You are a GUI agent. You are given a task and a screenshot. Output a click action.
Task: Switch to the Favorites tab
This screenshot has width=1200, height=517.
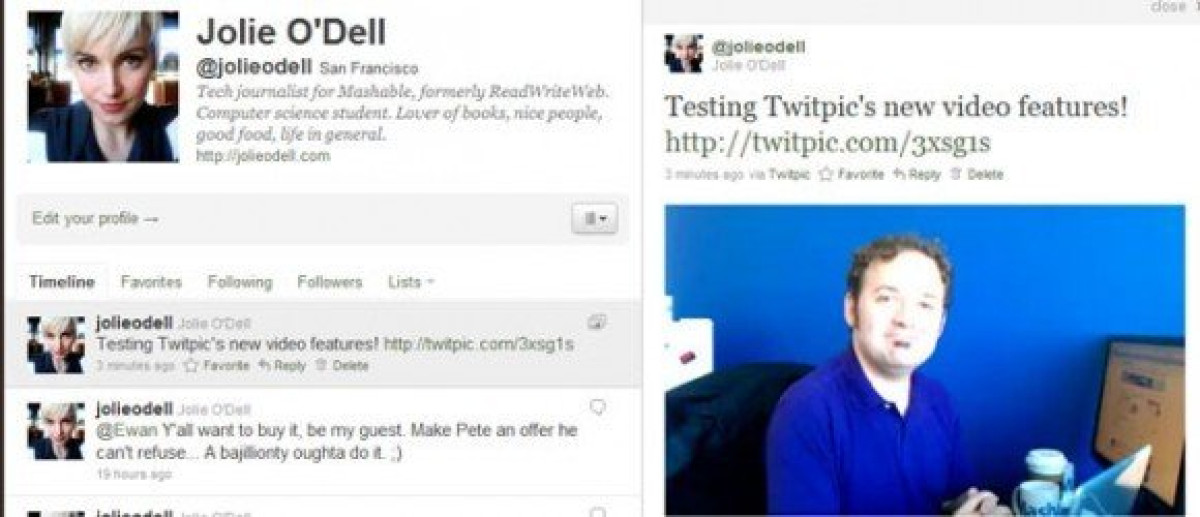coord(151,282)
